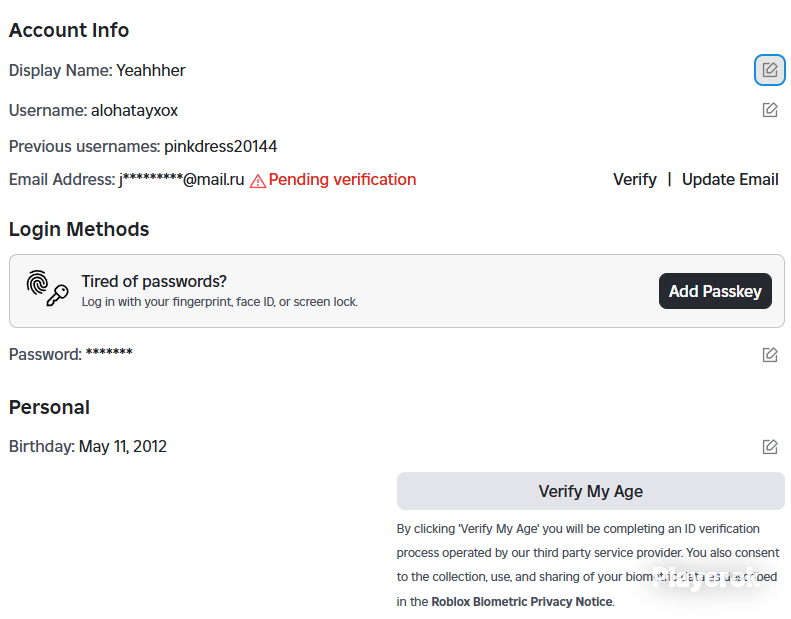Open the Roblox Biometric Privacy Notice
791x619 pixels.
[x=522, y=601]
